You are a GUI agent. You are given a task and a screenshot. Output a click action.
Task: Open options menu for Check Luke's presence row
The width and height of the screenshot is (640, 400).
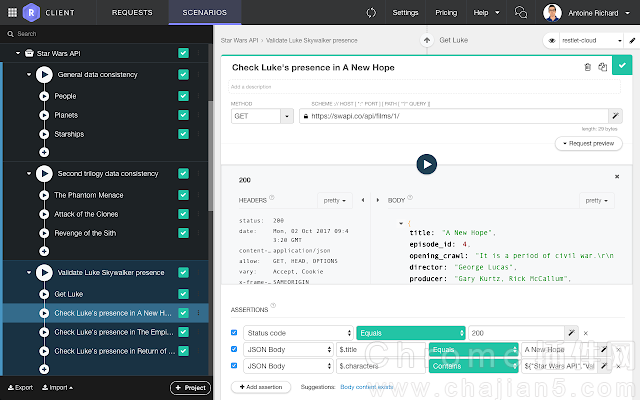(199, 313)
